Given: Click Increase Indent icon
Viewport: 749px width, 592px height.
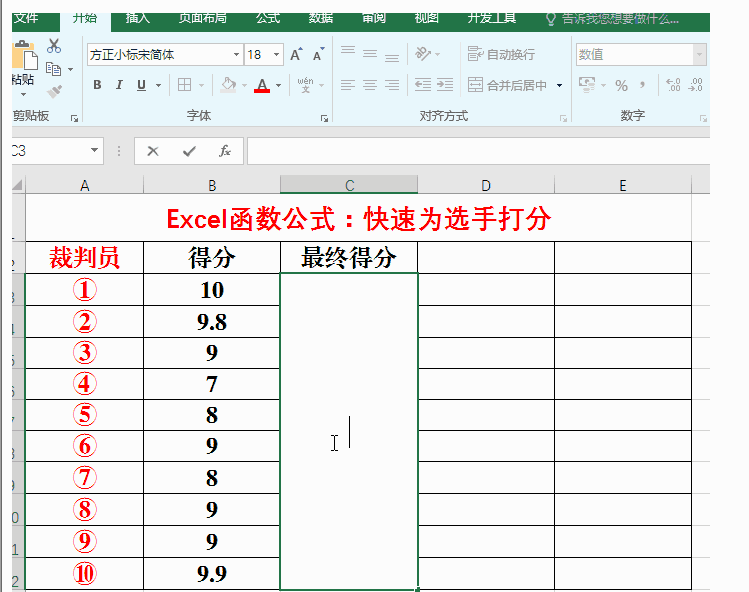Looking at the screenshot, I should click(445, 85).
